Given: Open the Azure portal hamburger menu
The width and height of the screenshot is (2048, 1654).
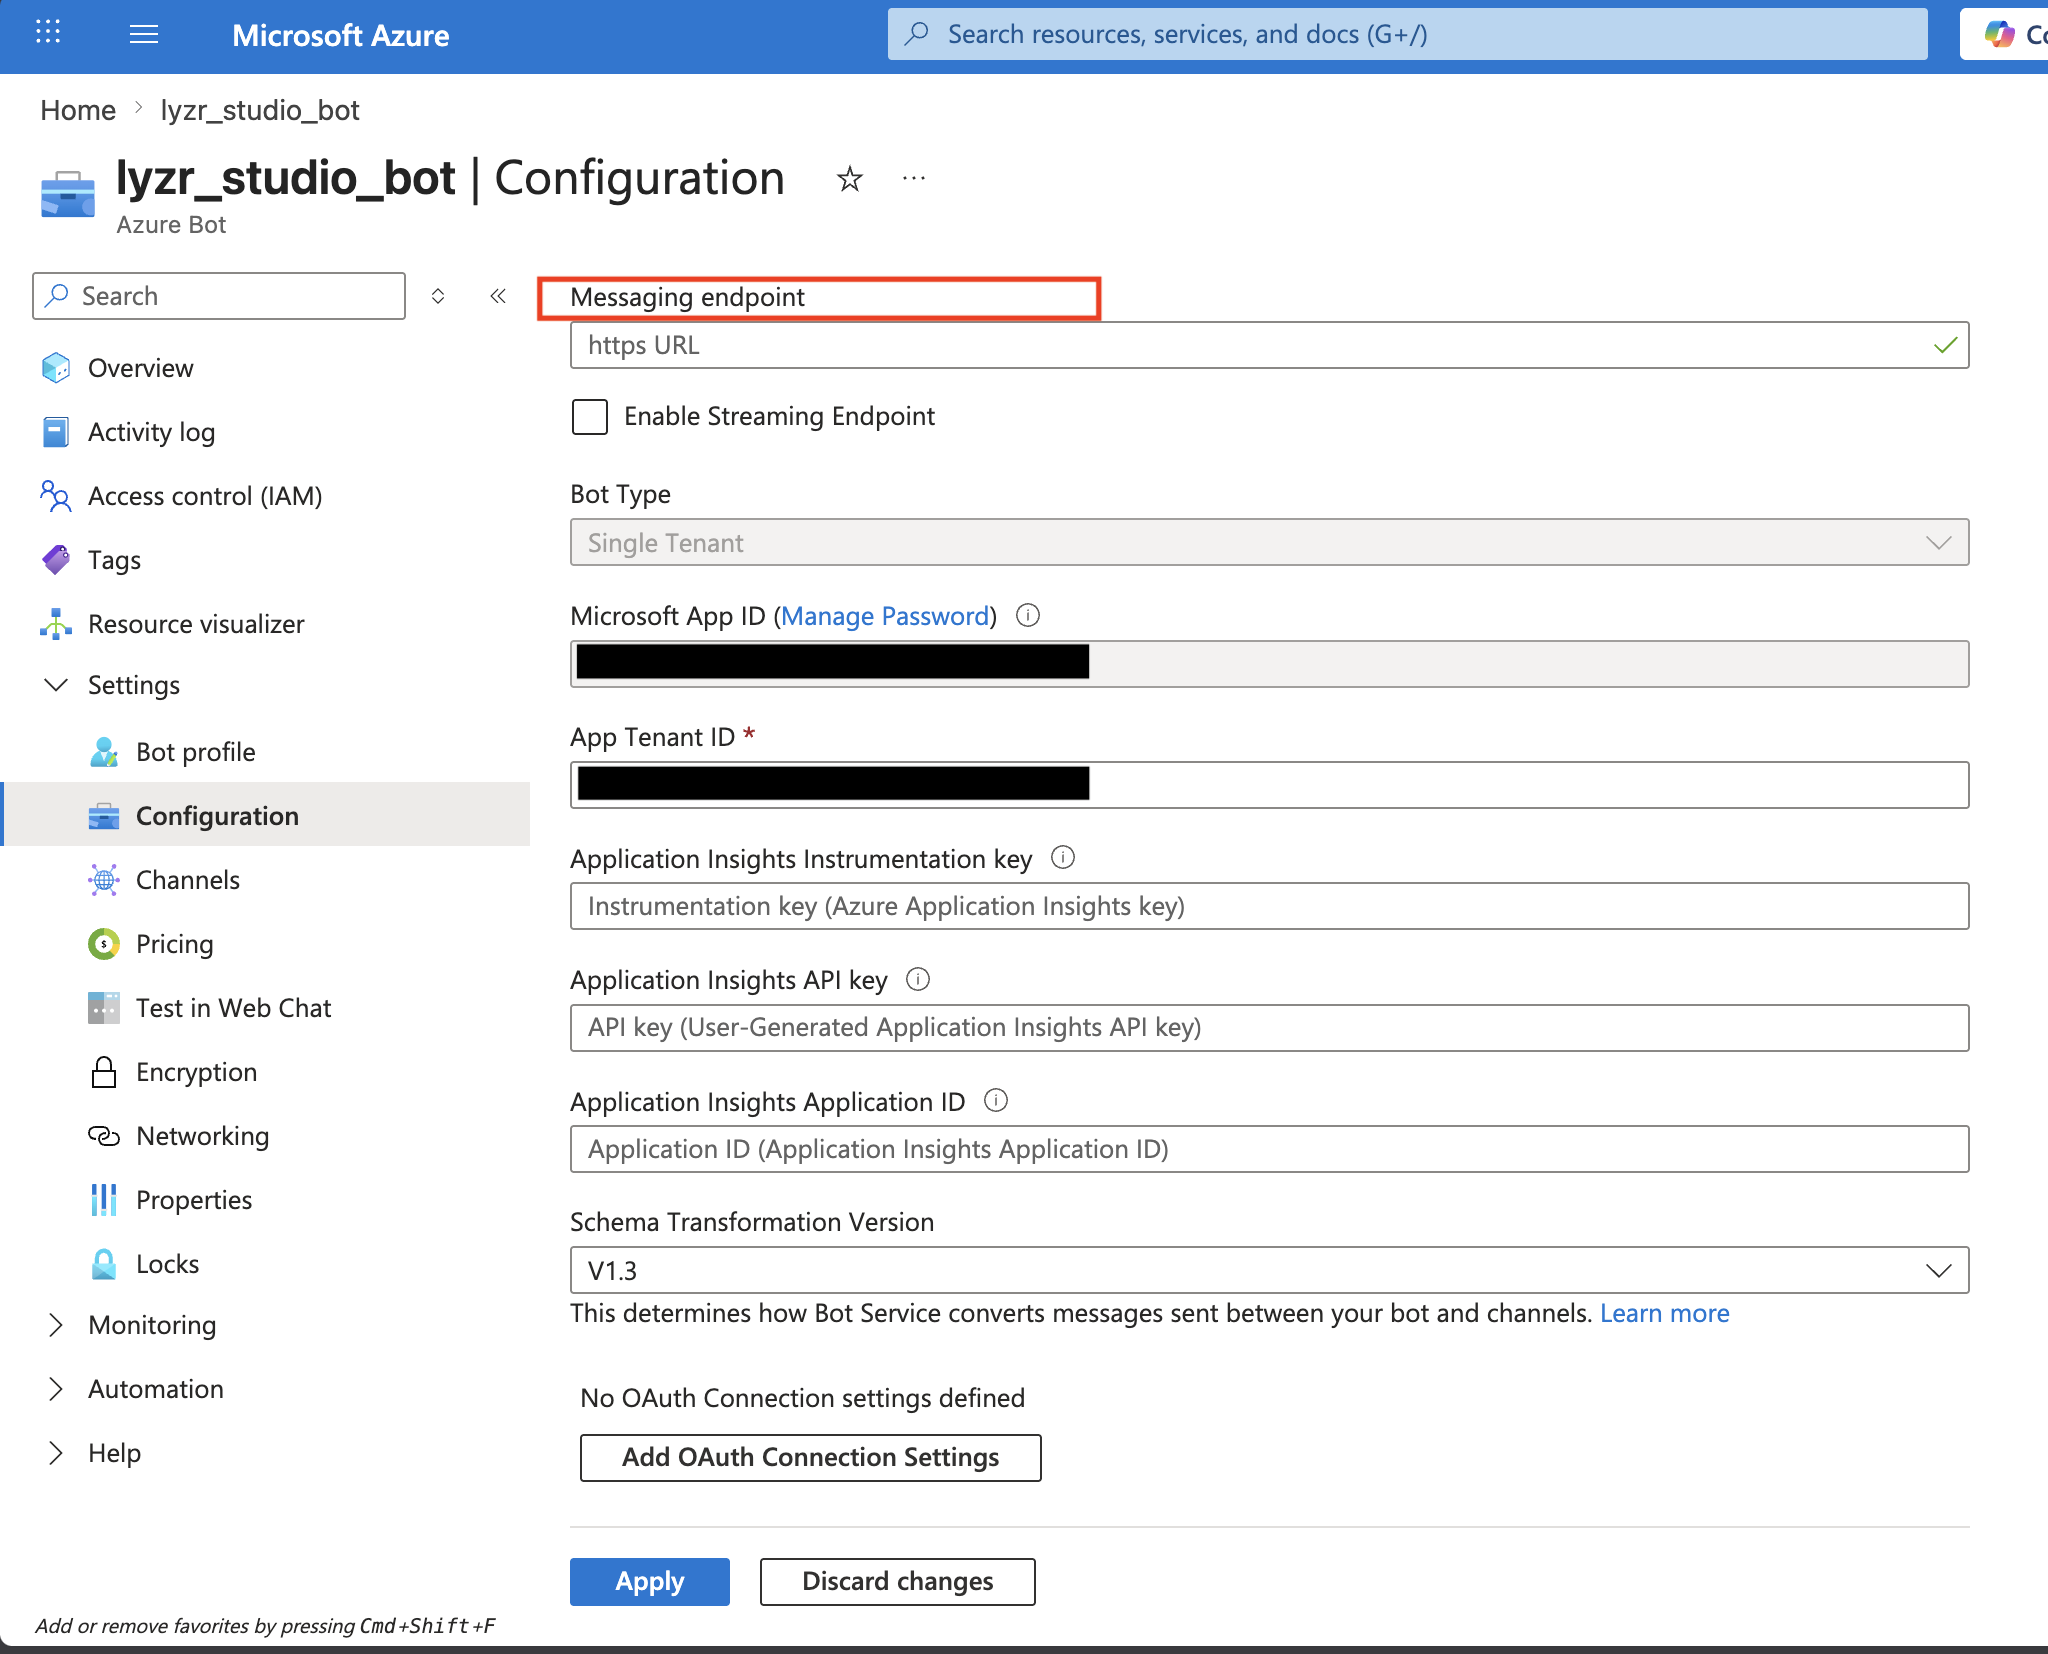Looking at the screenshot, I should pyautogui.click(x=144, y=35).
